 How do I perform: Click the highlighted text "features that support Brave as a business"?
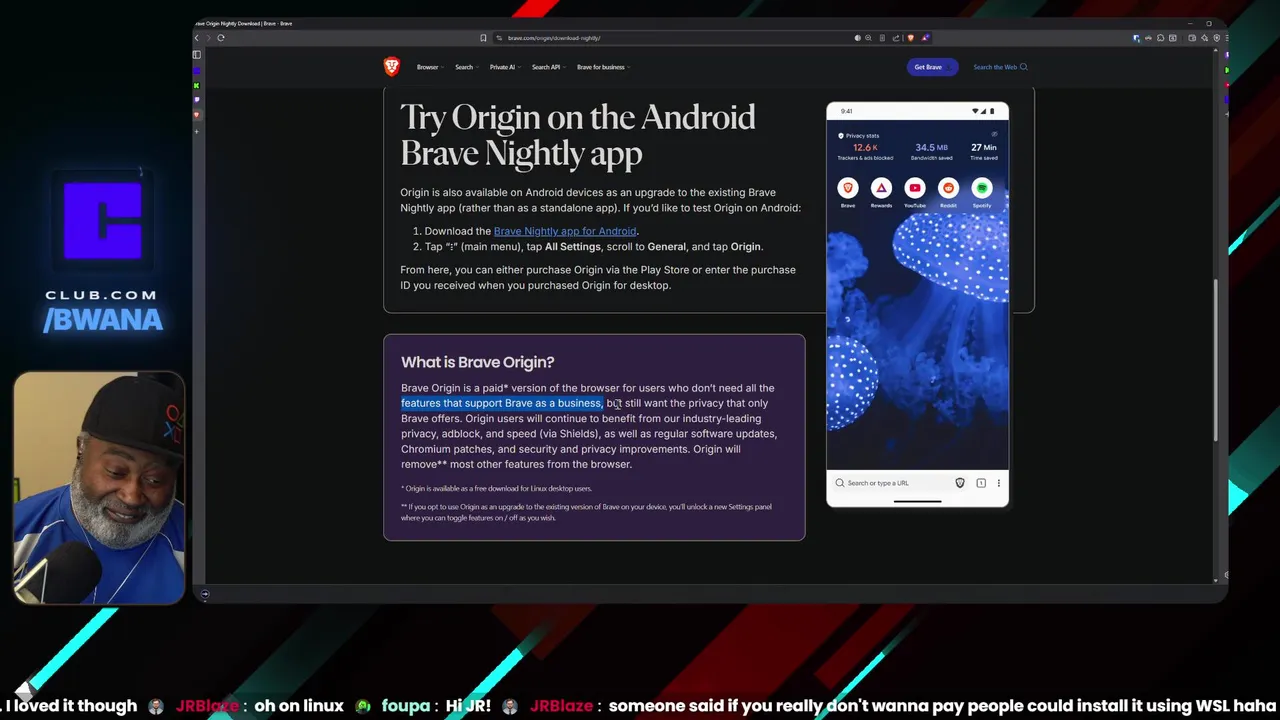(501, 403)
